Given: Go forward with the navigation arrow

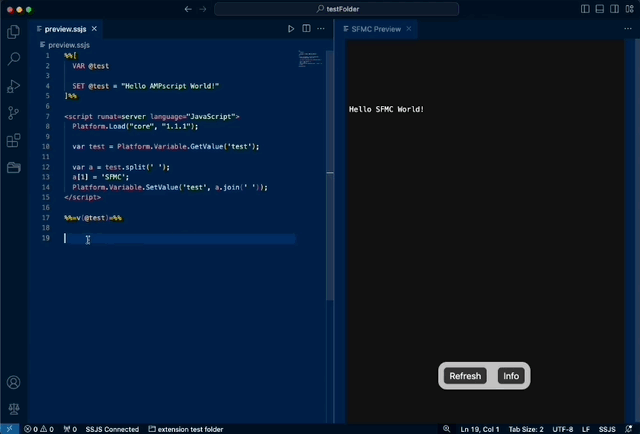Looking at the screenshot, I should [203, 9].
